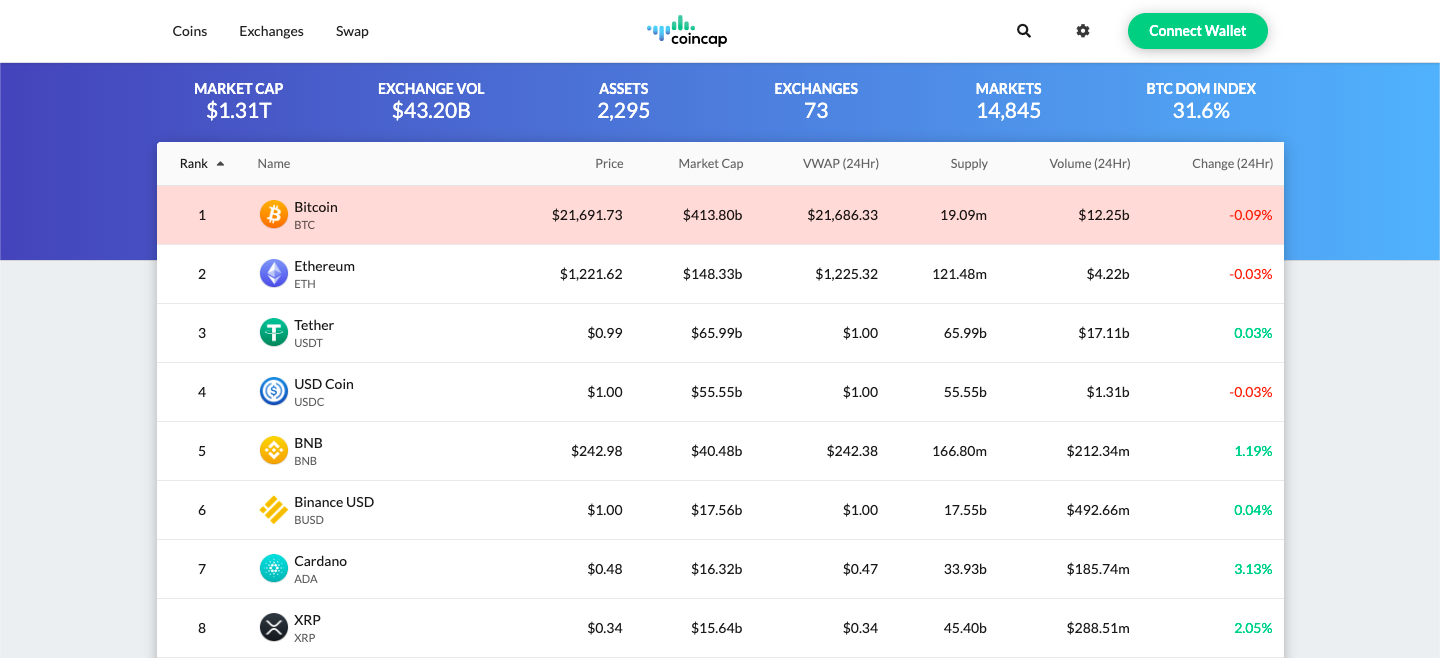Open search using the magnifier icon

tap(1023, 31)
